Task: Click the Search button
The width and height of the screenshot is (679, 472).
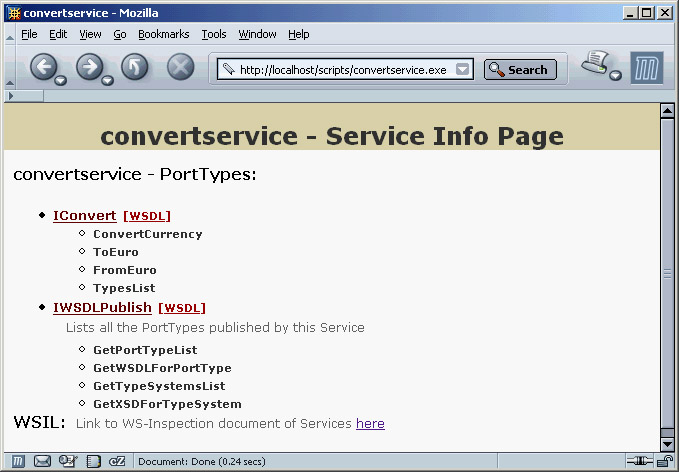Action: tap(518, 70)
